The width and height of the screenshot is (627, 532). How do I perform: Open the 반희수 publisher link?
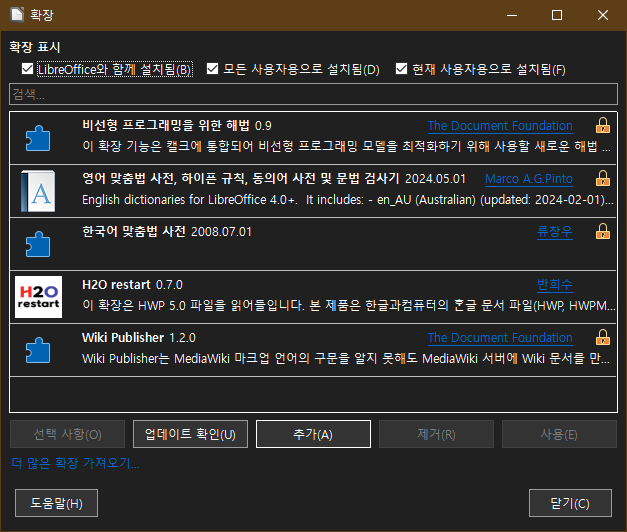point(555,284)
